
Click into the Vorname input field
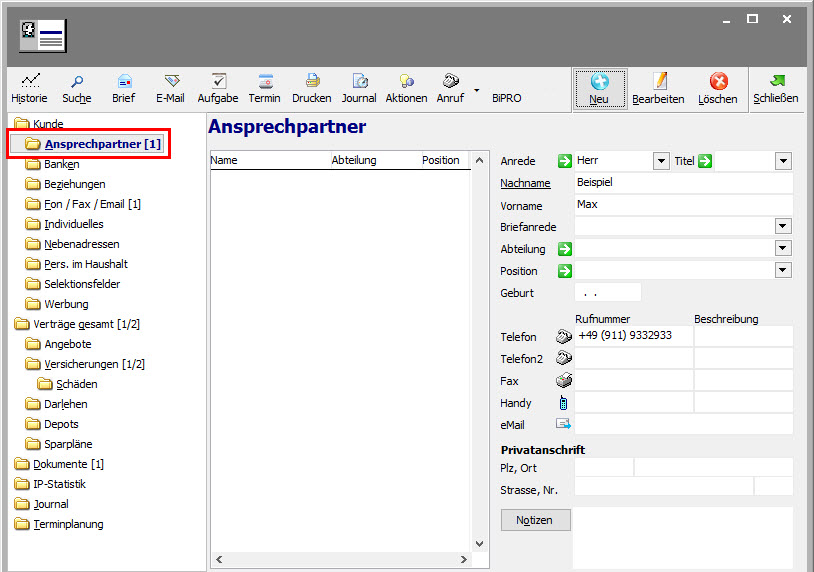[x=683, y=205]
